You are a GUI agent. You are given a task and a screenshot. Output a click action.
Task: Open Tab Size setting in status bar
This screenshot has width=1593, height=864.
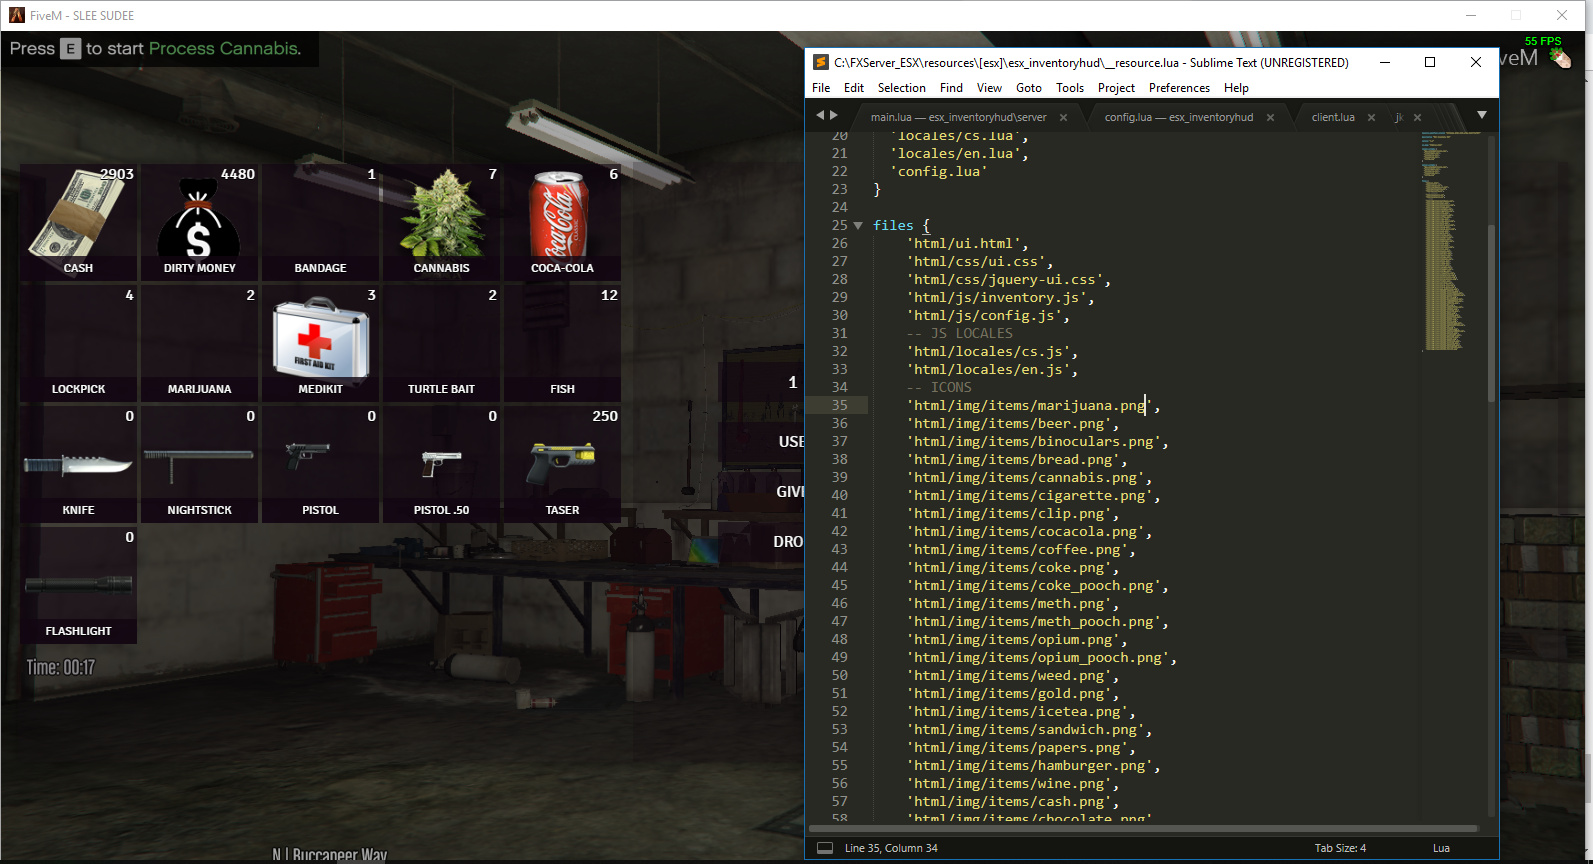coord(1340,848)
